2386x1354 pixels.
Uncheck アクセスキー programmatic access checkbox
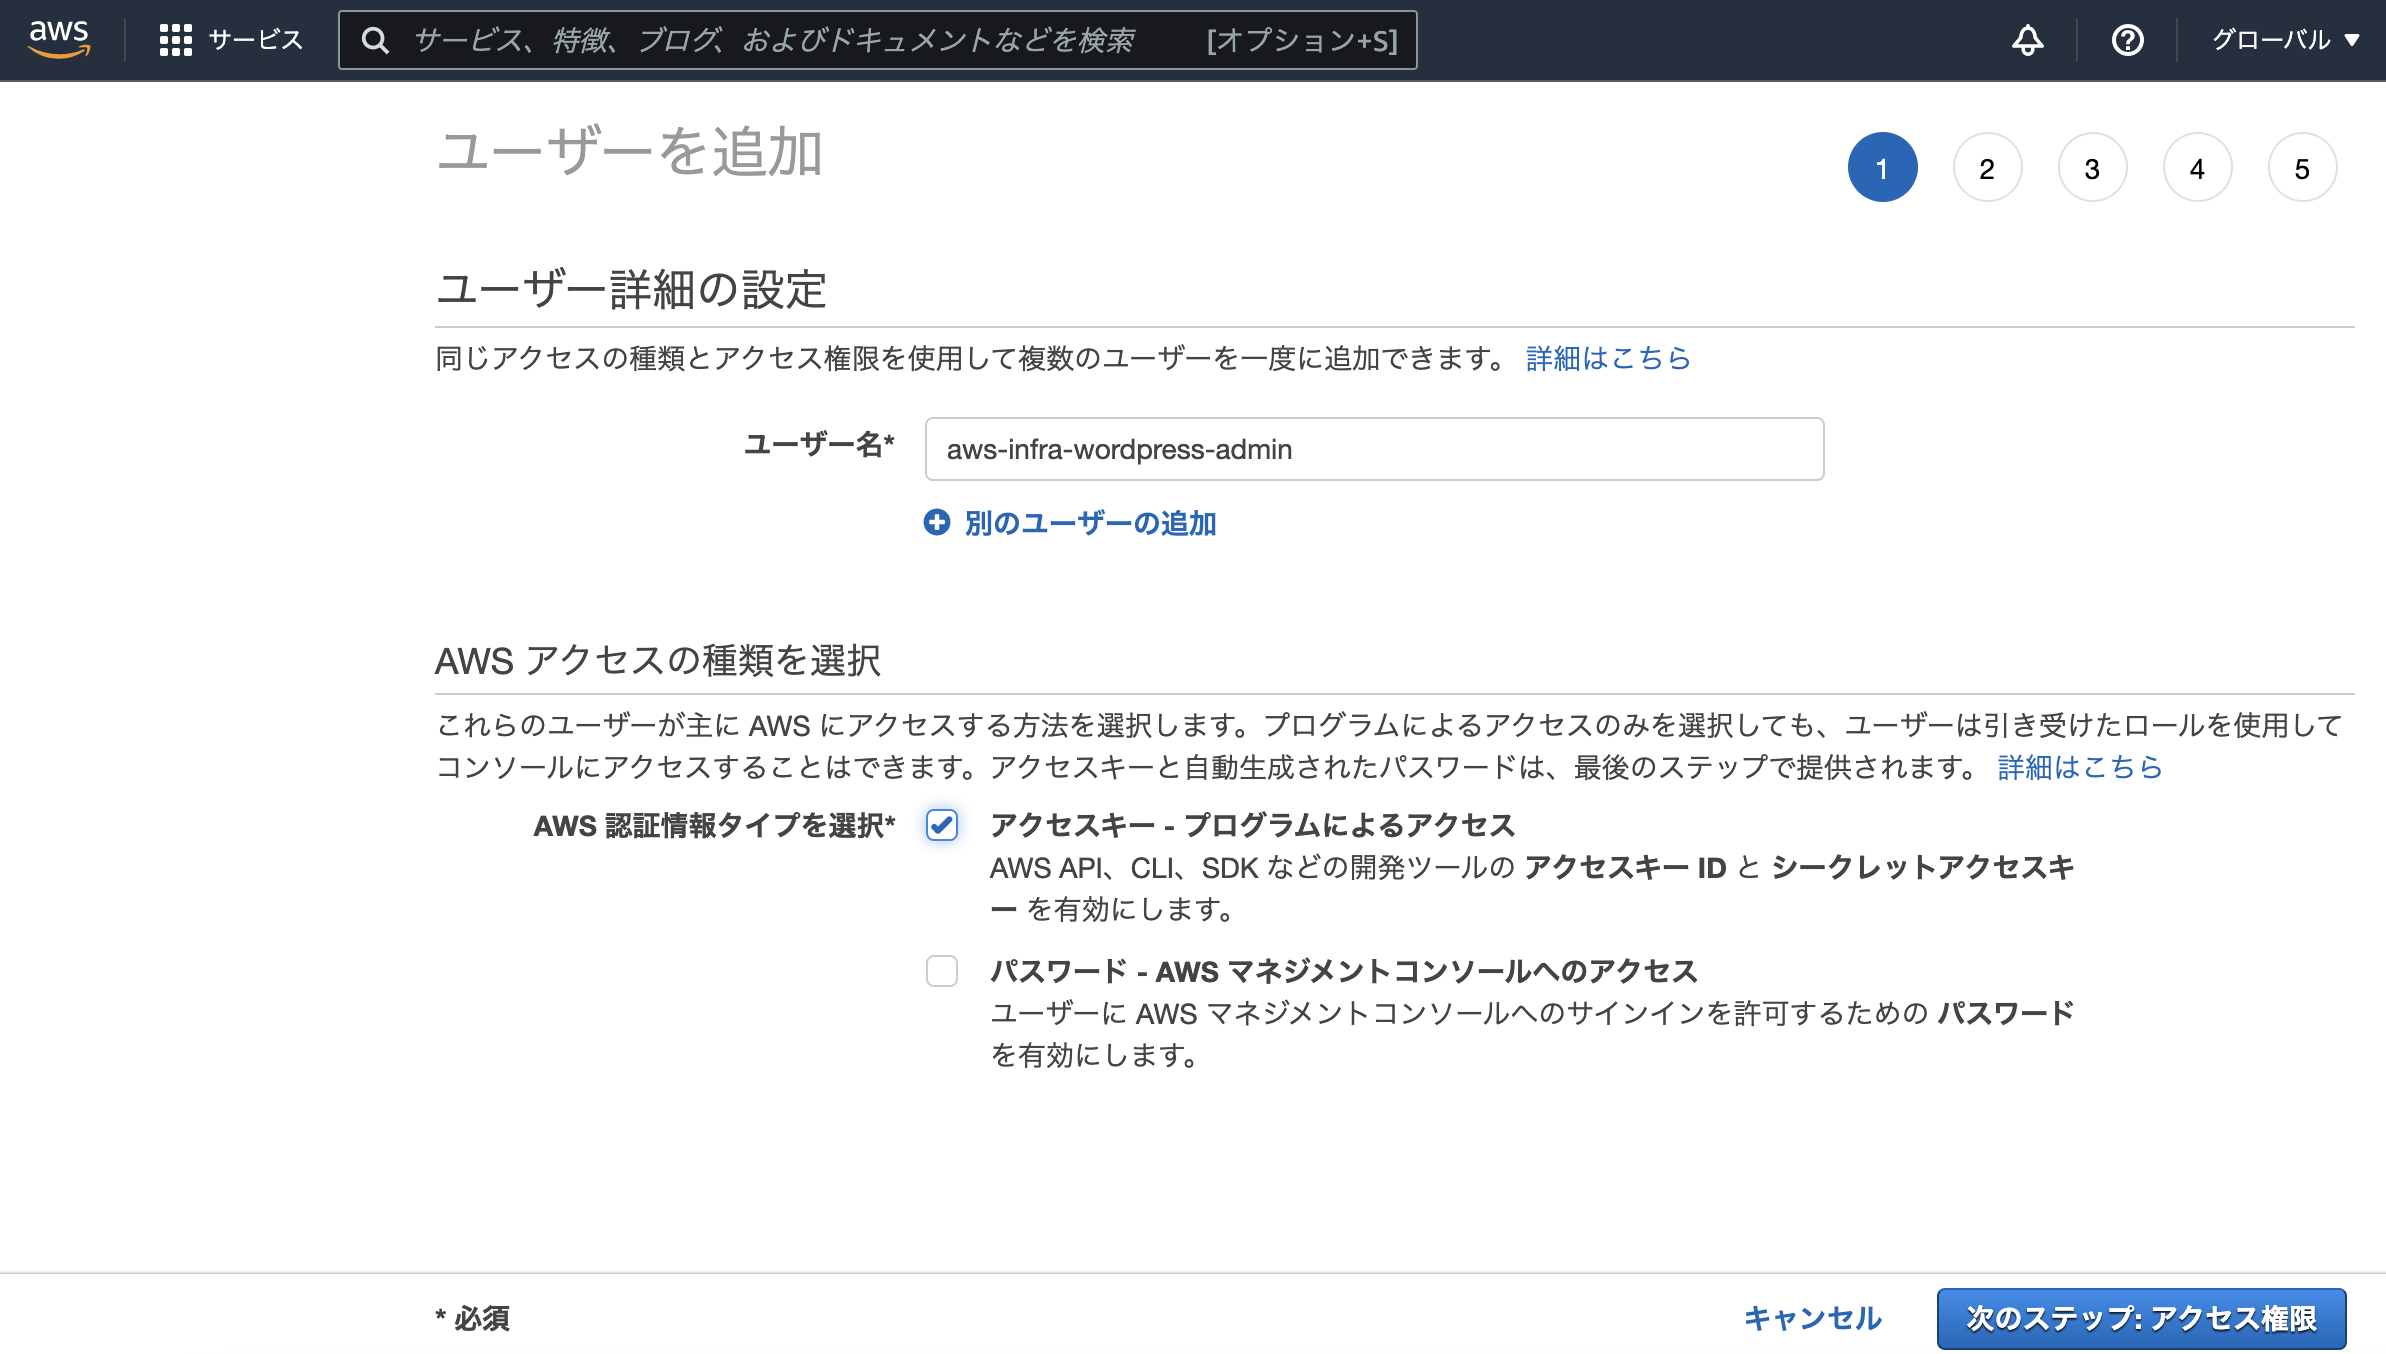pos(941,826)
